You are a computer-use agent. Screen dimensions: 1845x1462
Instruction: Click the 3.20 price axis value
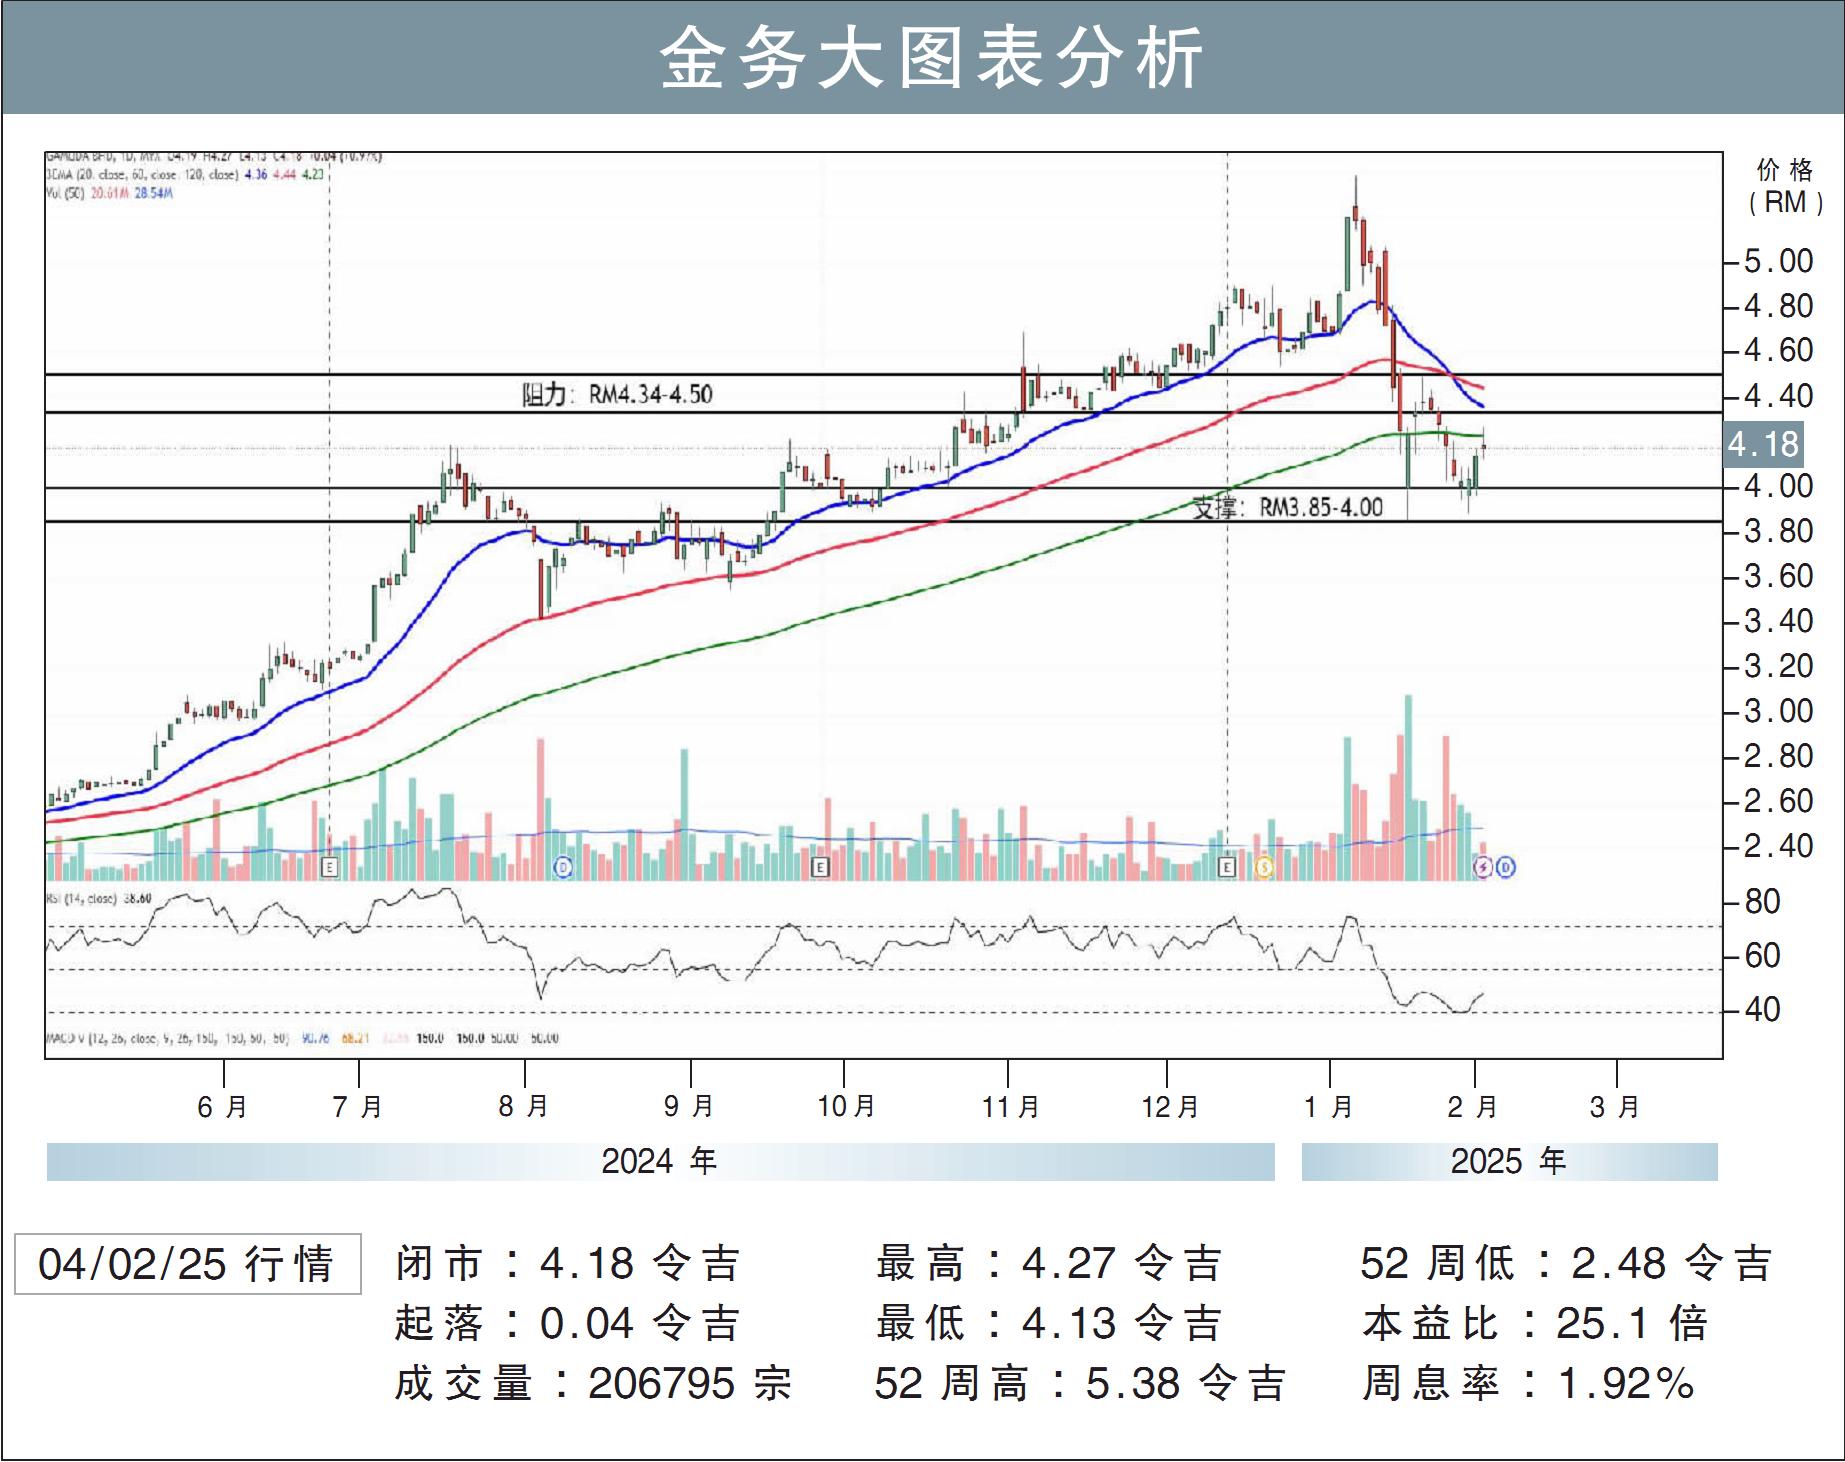(1778, 667)
